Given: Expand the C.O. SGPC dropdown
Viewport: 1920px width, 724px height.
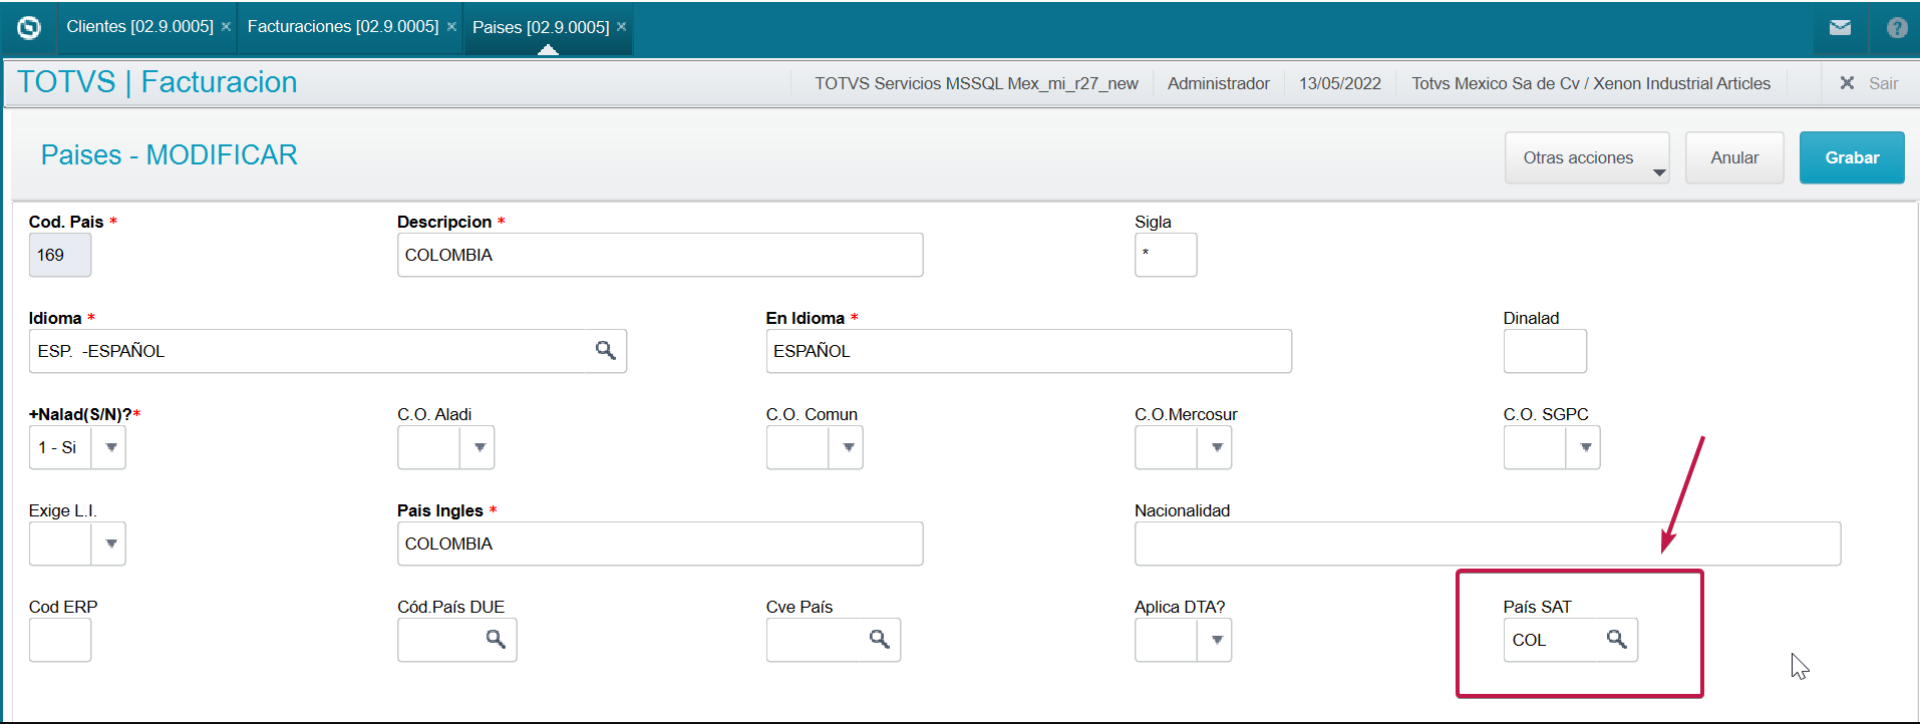Looking at the screenshot, I should (x=1585, y=447).
